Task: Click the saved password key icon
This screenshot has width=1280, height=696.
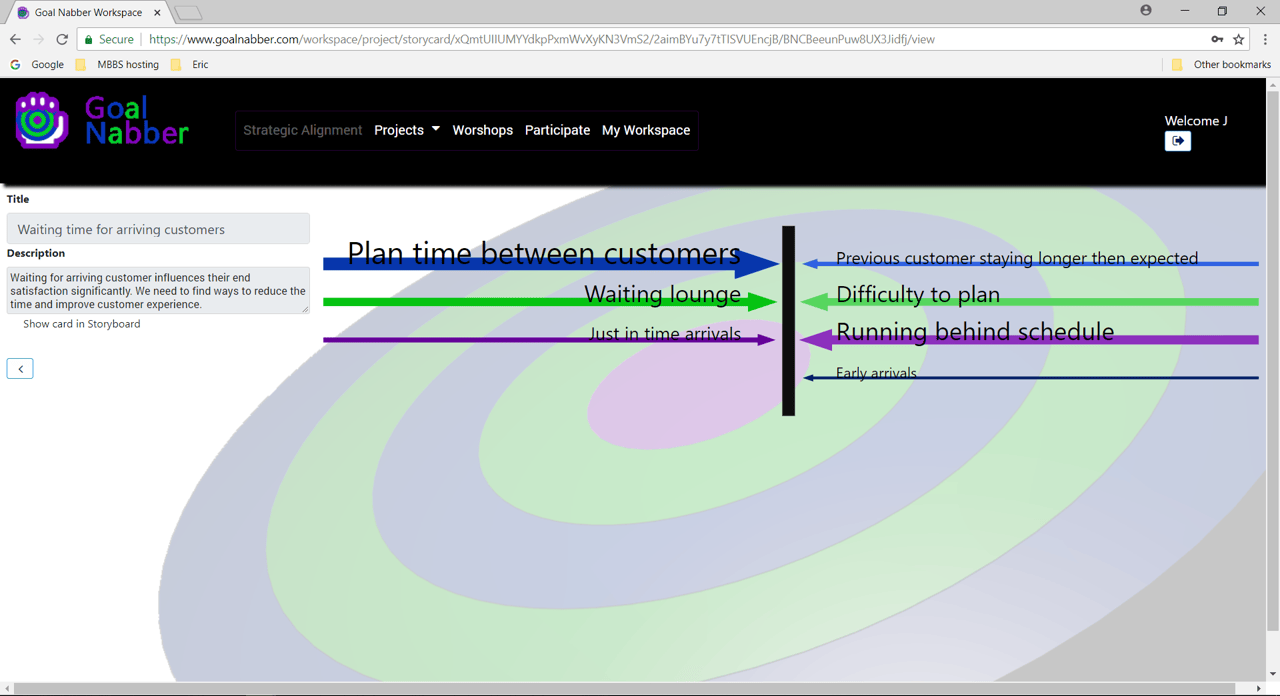Action: coord(1217,39)
